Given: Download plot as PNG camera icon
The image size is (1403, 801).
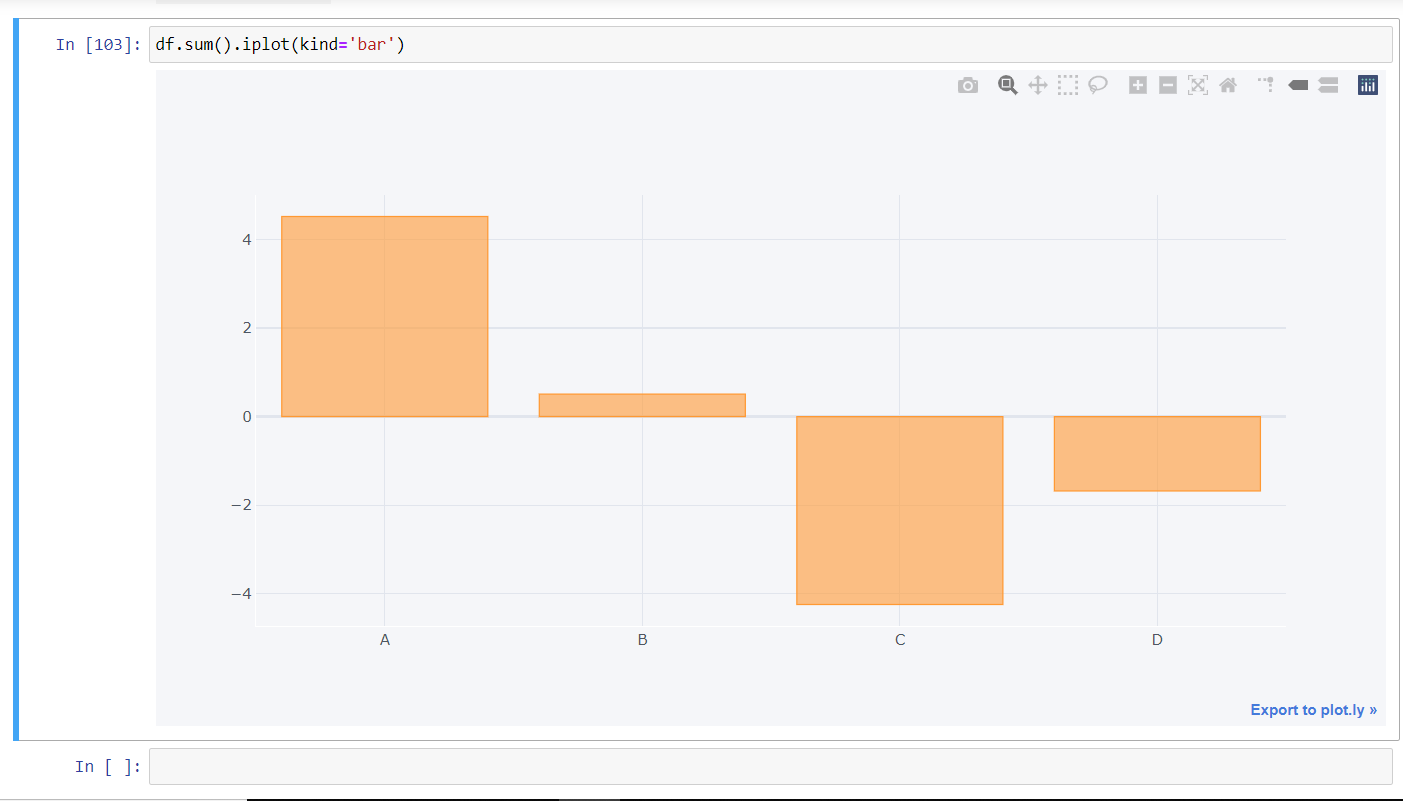Looking at the screenshot, I should point(967,86).
